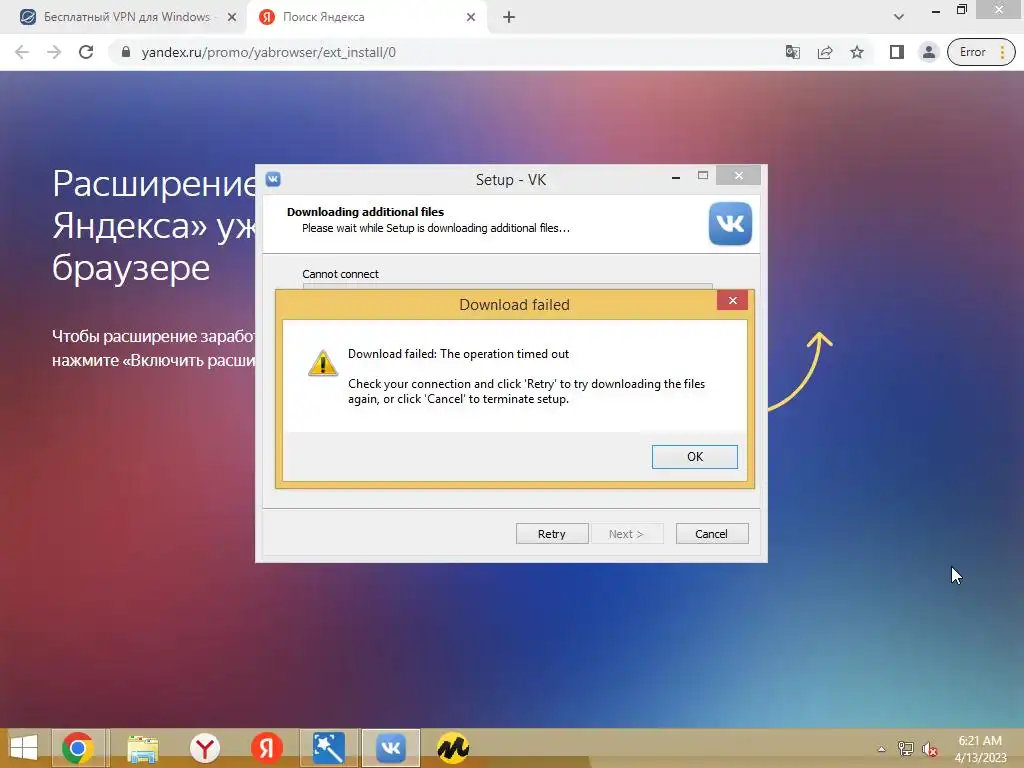1024x768 pixels.
Task: Bookmark this page with the star
Action: [857, 52]
